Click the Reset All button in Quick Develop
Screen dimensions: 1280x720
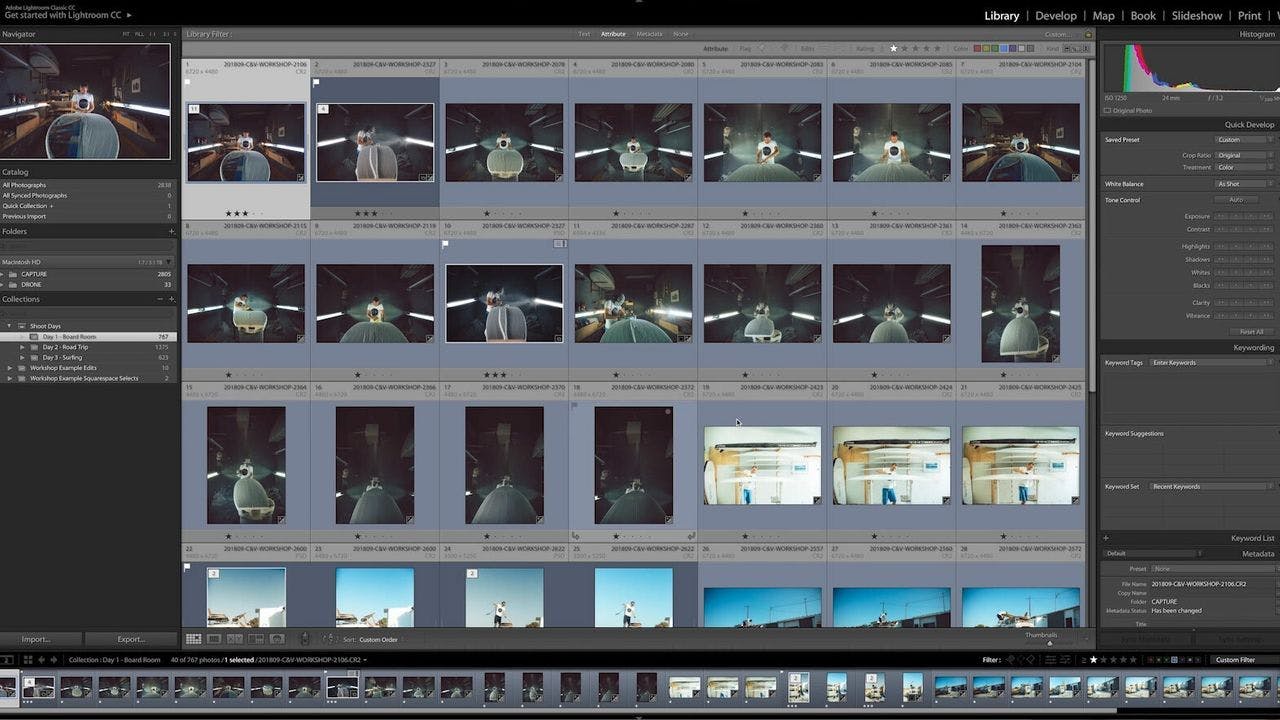(1251, 331)
